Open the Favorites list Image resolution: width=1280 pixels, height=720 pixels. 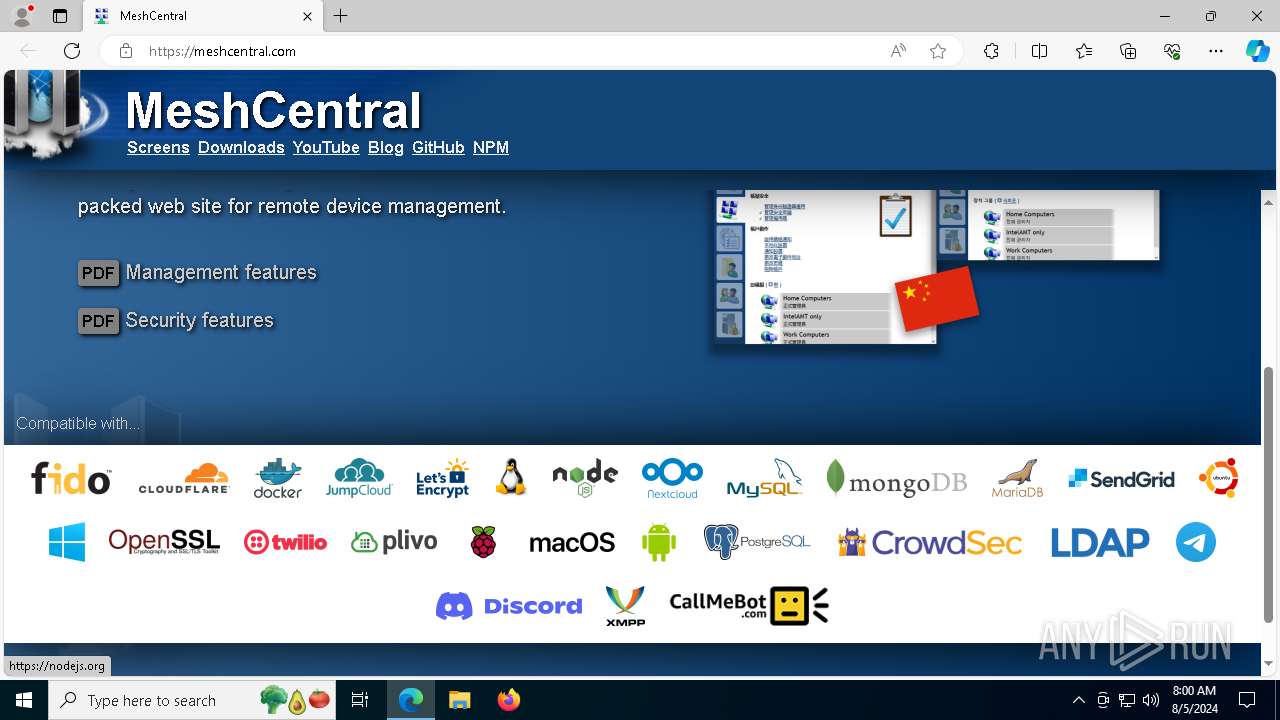tap(1084, 51)
